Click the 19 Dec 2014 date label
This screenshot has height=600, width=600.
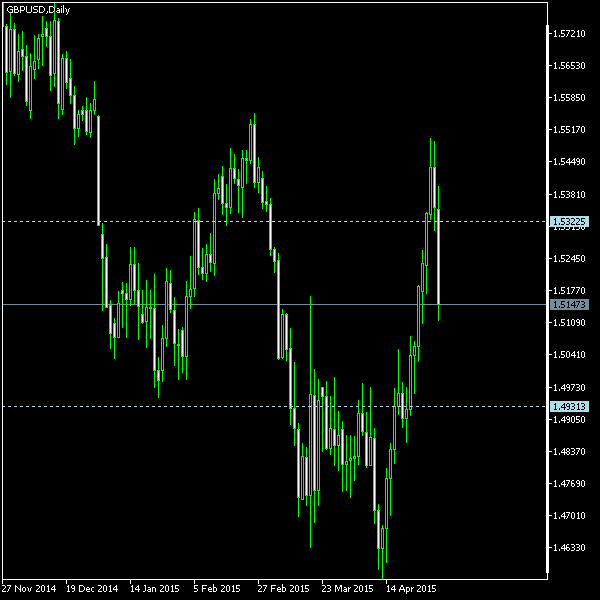coord(92,589)
